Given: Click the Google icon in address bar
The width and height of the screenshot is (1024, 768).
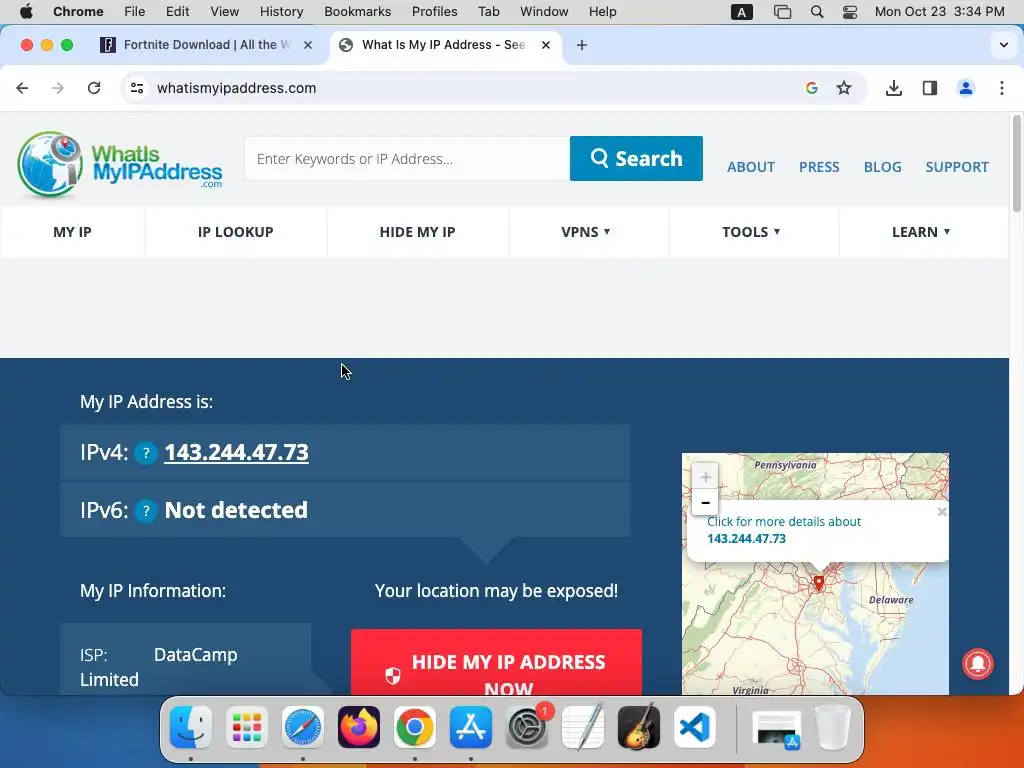Looking at the screenshot, I should [x=812, y=88].
